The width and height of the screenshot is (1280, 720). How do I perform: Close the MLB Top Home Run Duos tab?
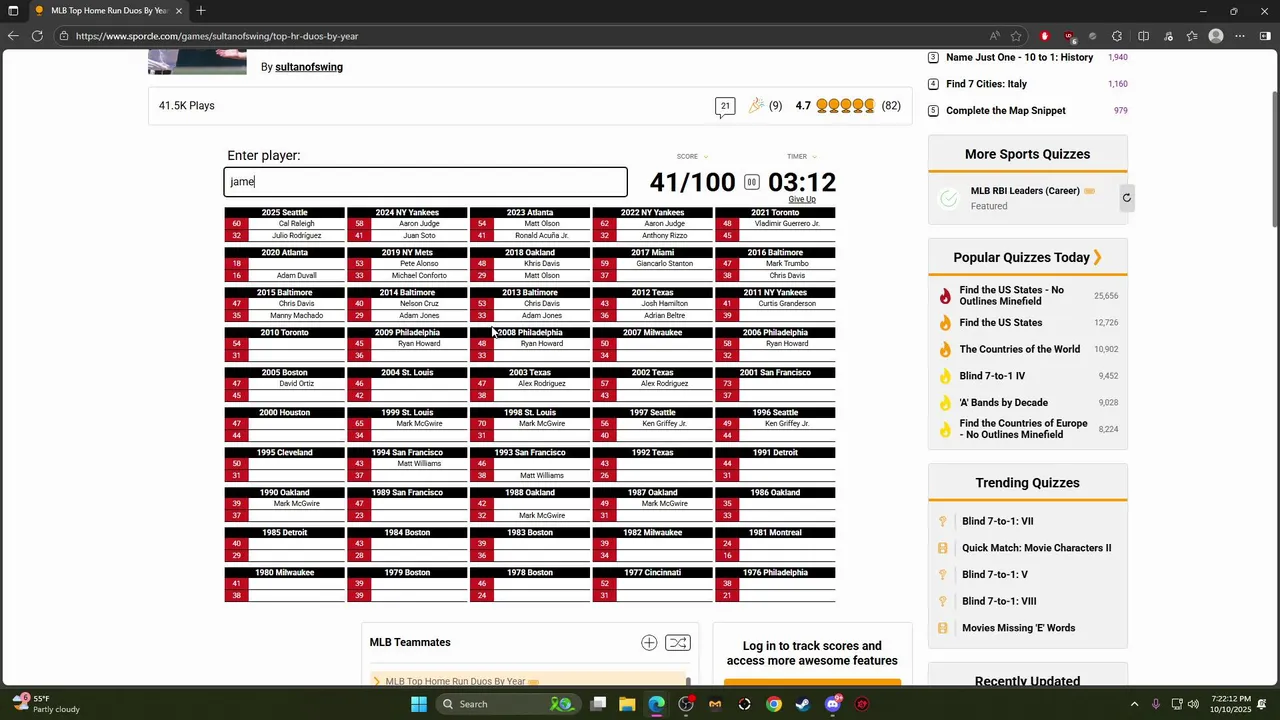(x=179, y=11)
